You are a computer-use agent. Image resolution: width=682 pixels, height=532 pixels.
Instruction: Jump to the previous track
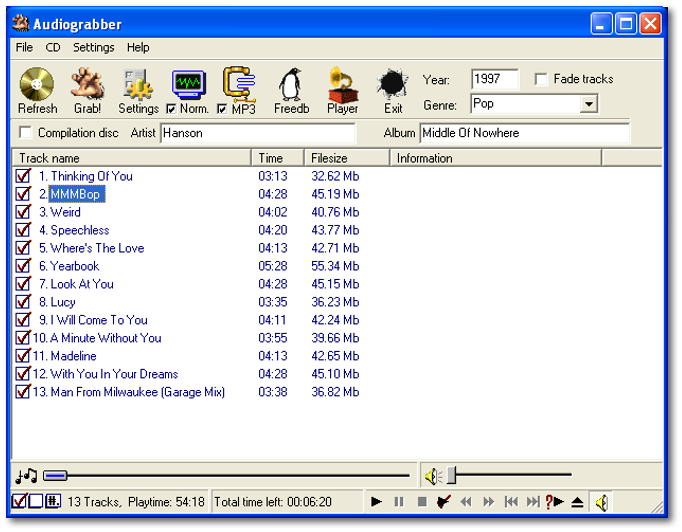[x=511, y=502]
